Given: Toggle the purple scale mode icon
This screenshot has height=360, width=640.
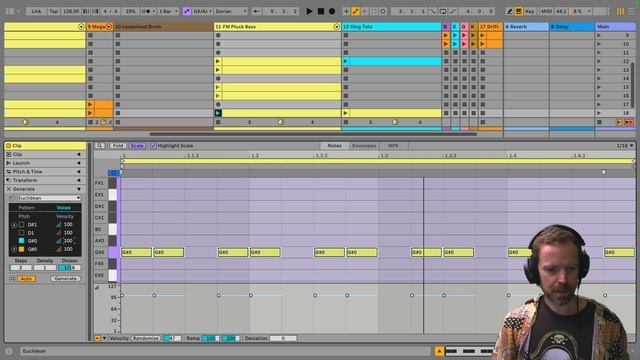Looking at the screenshot, I should coord(187,11).
